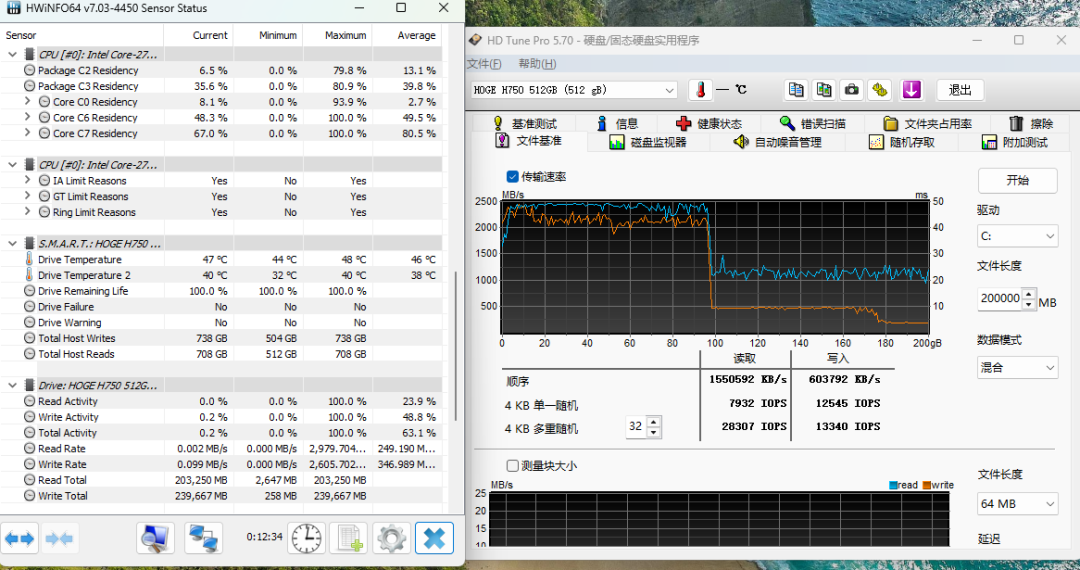1080x570 pixels.
Task: Click the Average column header
Action: click(407, 35)
